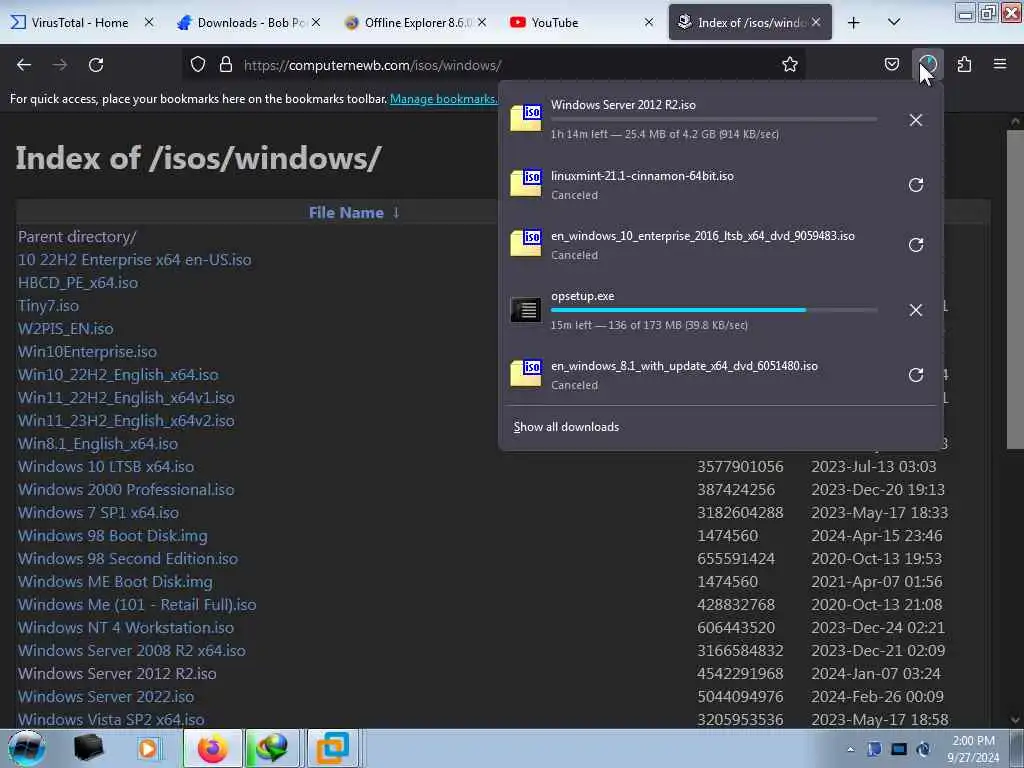Image resolution: width=1024 pixels, height=768 pixels.
Task: Open the Windows Server 2022.iso link
Action: [106, 696]
